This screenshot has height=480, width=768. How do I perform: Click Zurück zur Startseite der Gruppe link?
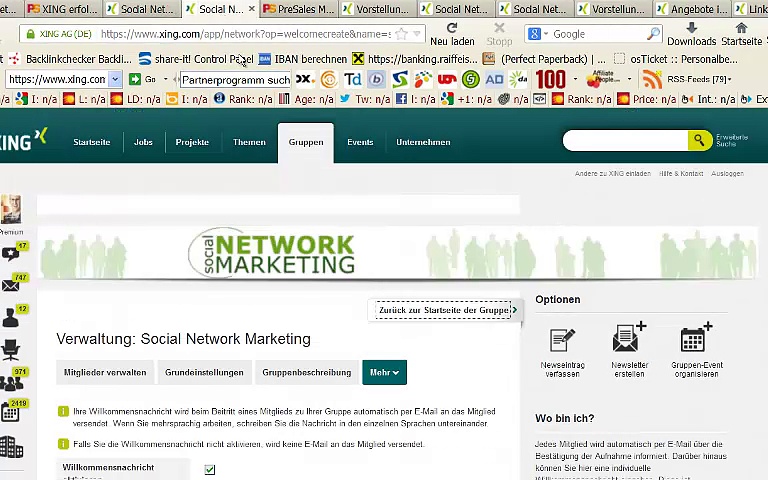(446, 310)
